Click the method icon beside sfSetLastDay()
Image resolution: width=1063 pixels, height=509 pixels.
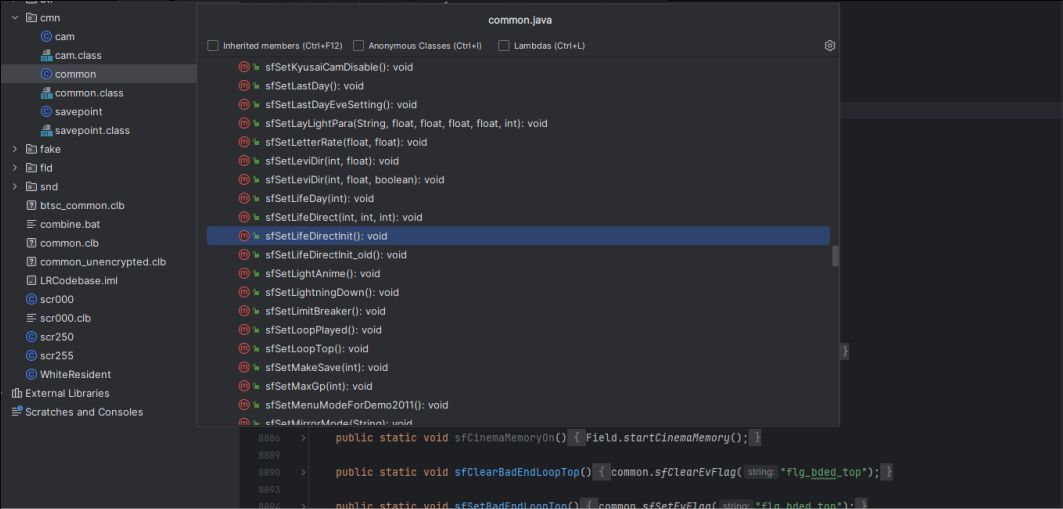(x=244, y=86)
